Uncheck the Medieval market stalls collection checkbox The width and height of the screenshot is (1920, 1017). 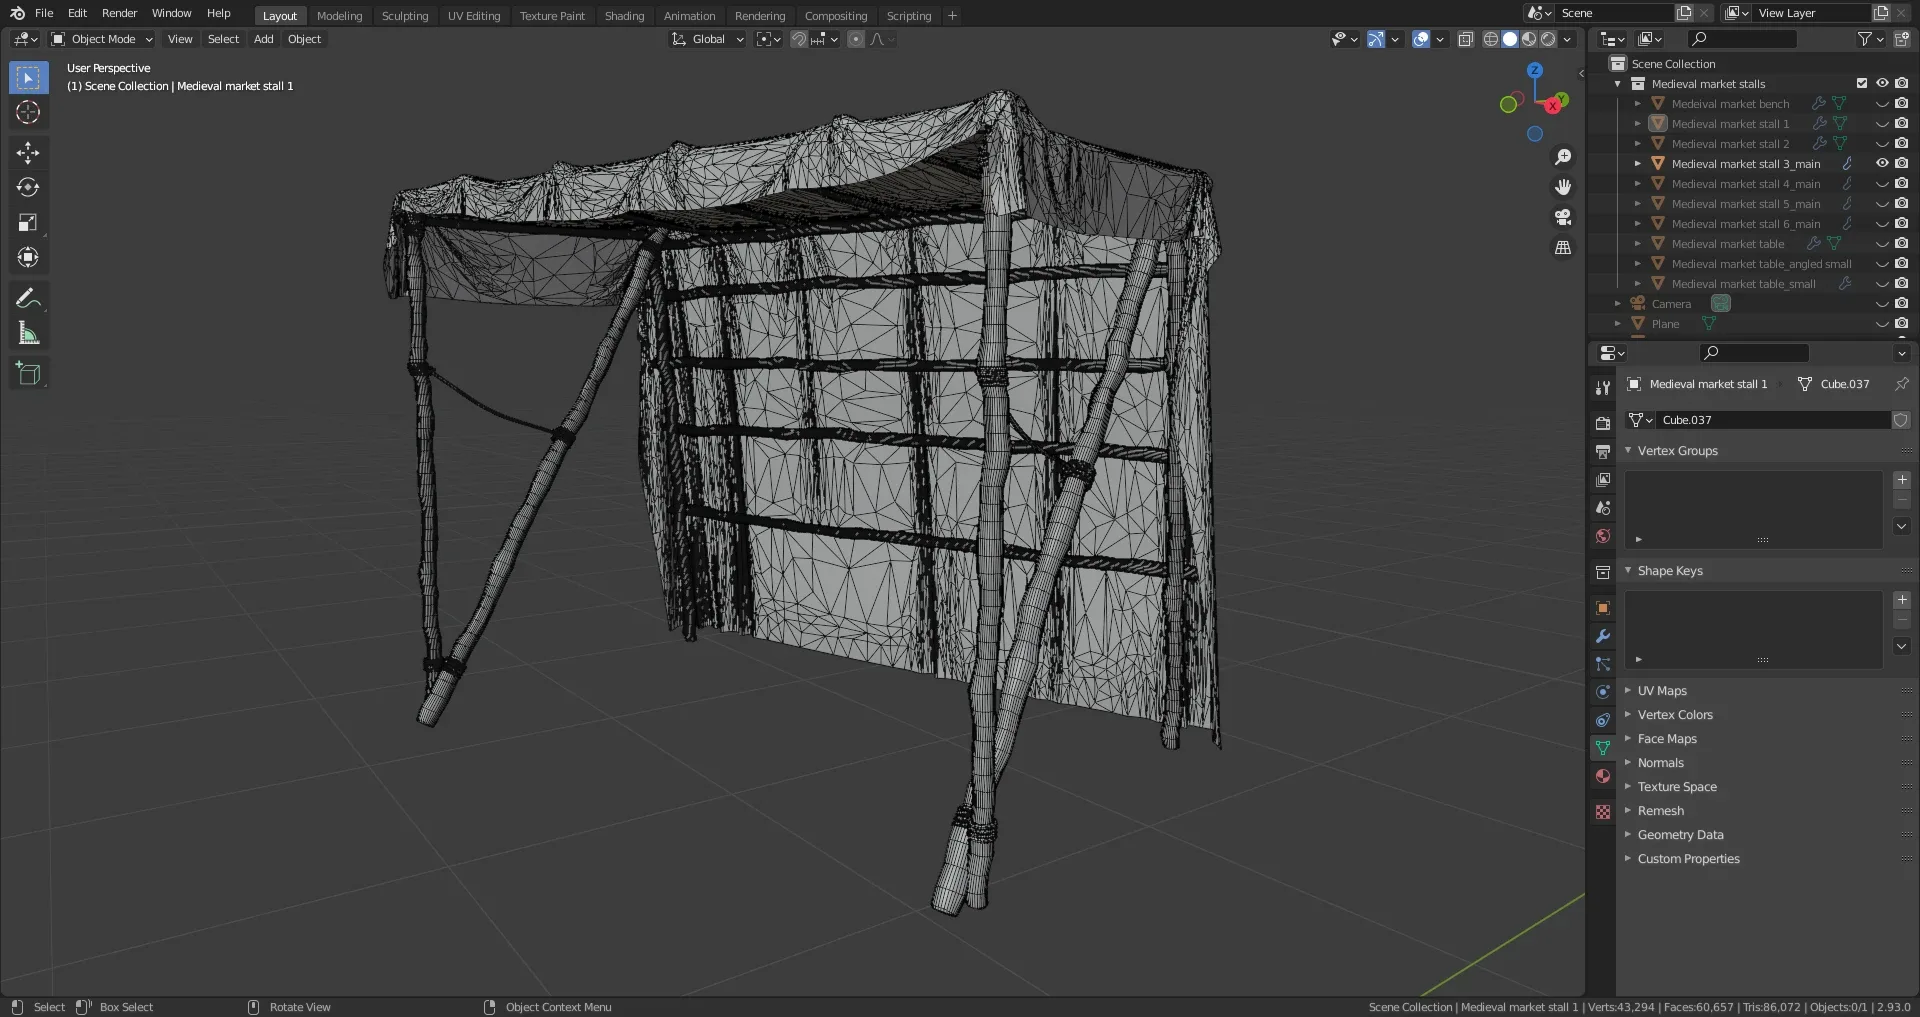[1862, 83]
